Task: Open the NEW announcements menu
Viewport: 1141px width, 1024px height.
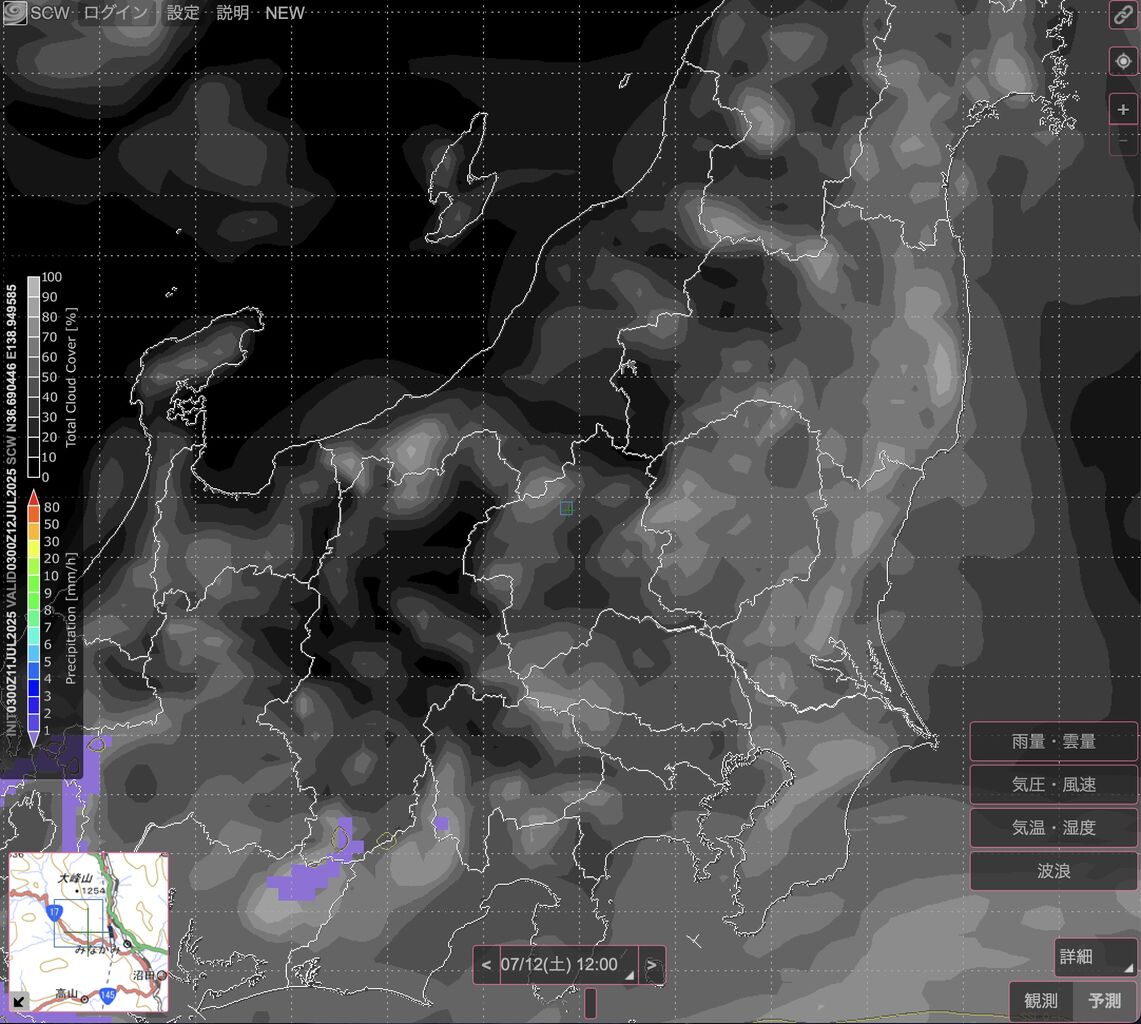Action: 285,13
